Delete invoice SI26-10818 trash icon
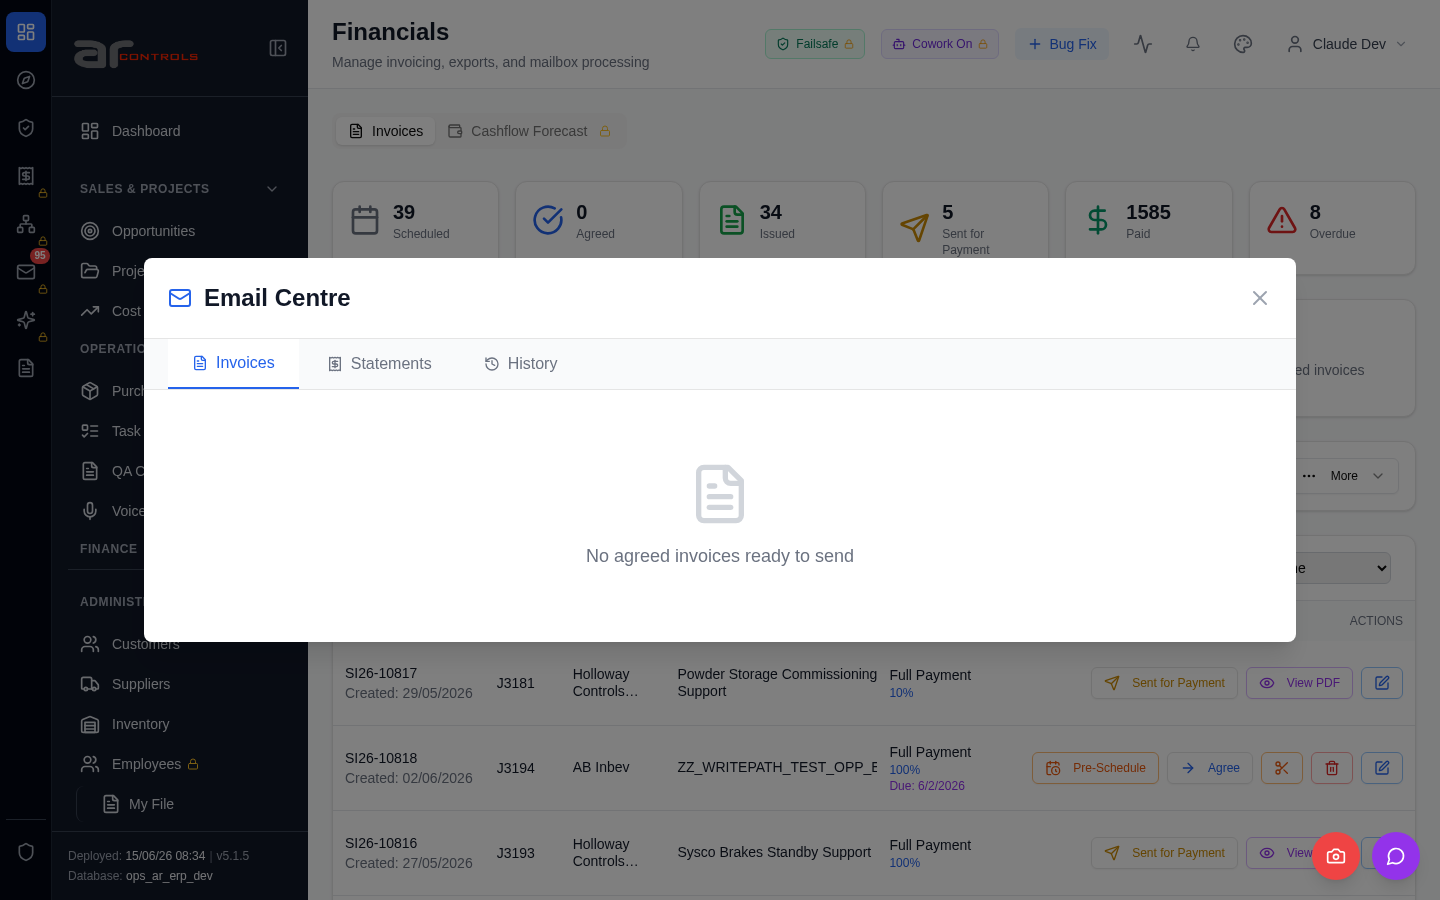The width and height of the screenshot is (1440, 900). (x=1332, y=768)
